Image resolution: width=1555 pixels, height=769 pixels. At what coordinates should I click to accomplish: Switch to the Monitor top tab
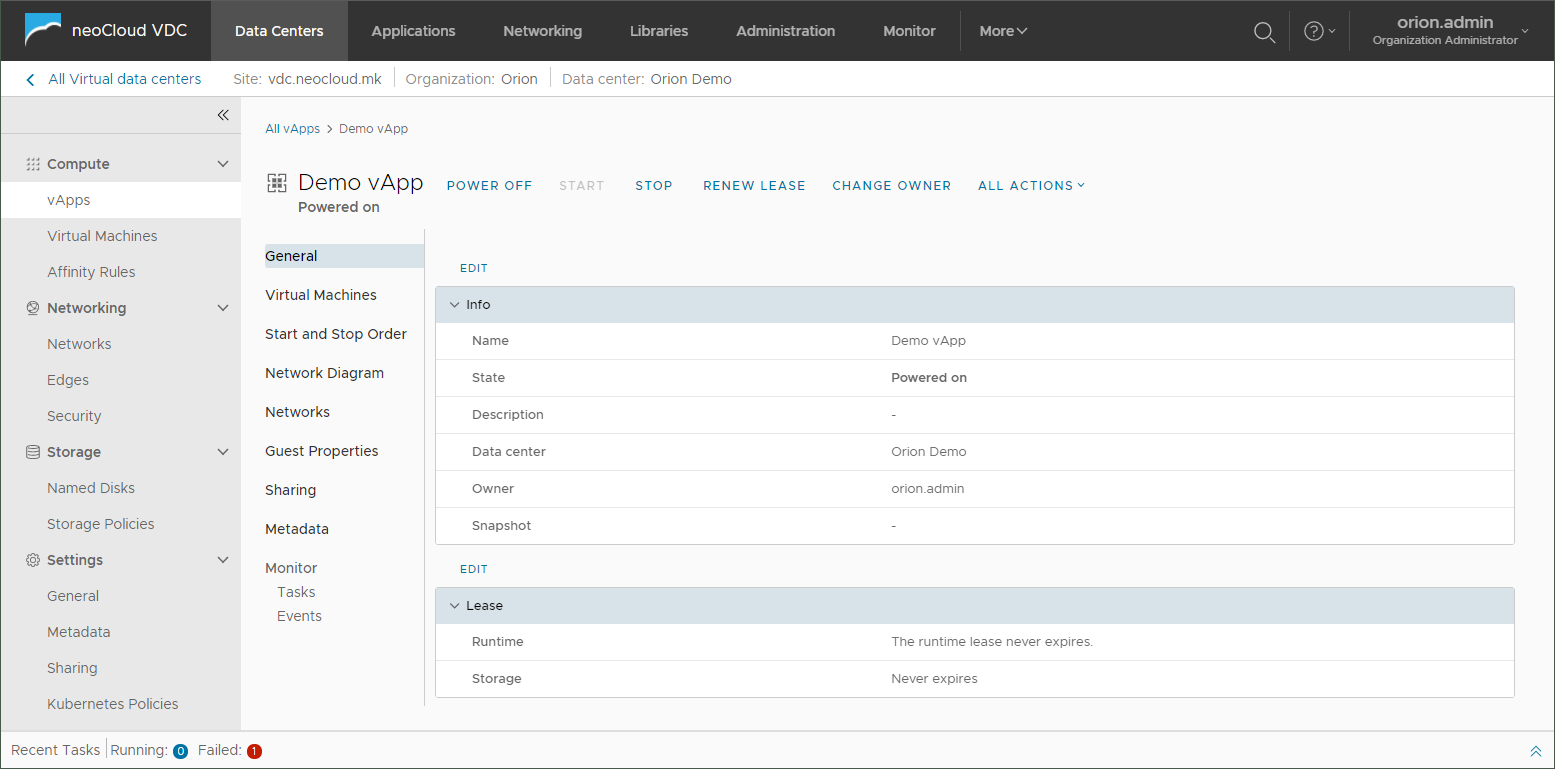point(909,31)
